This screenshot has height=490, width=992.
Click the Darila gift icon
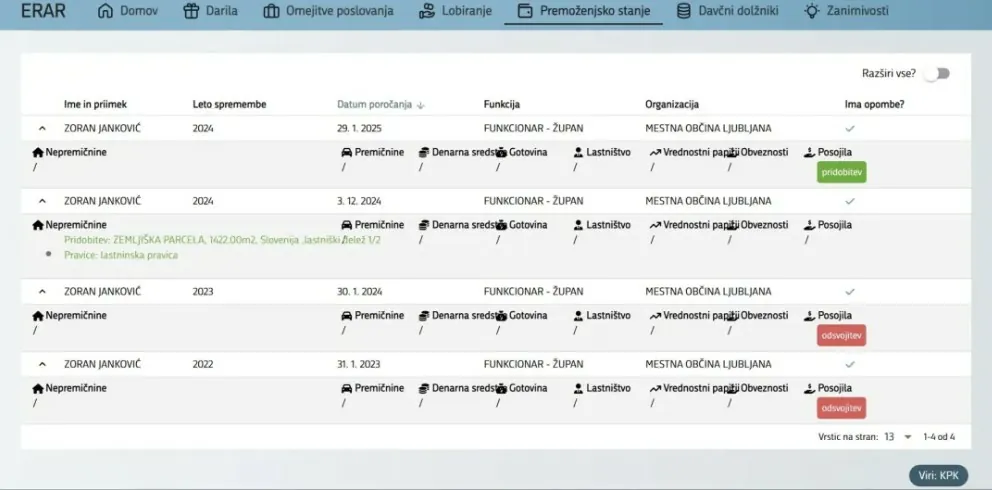[191, 11]
